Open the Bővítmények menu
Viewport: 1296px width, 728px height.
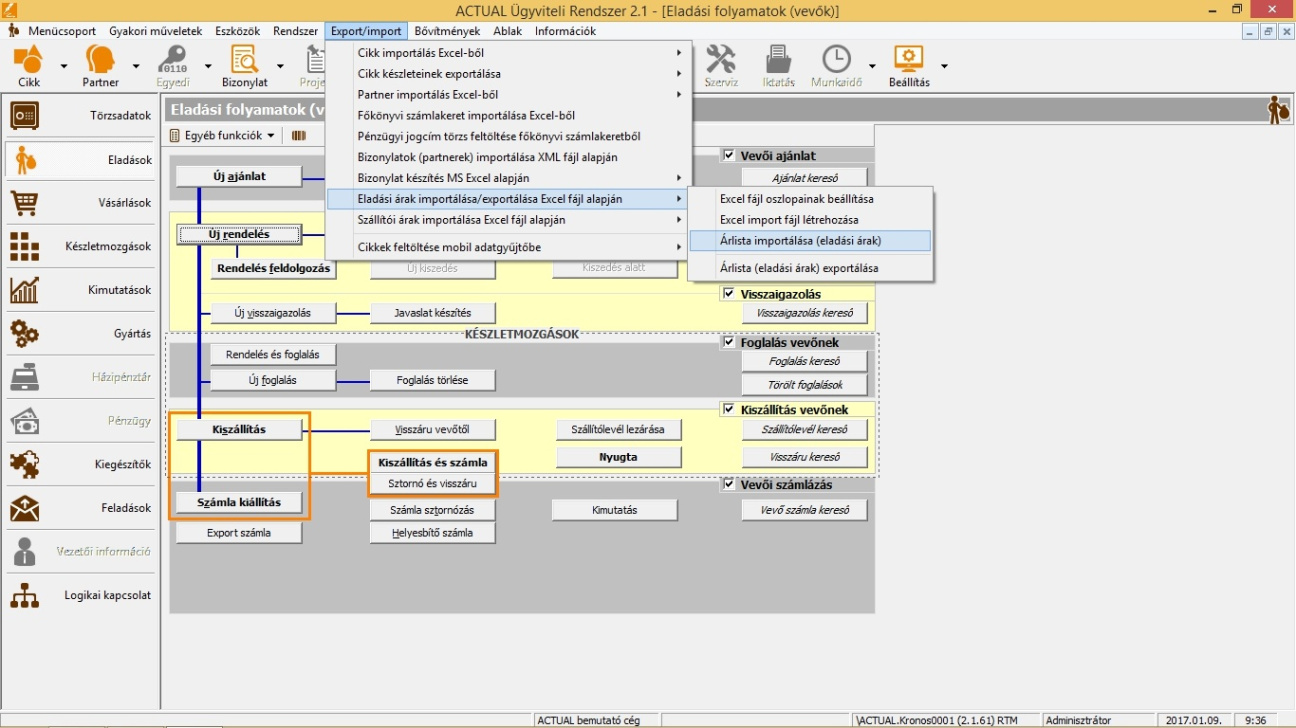(x=448, y=31)
